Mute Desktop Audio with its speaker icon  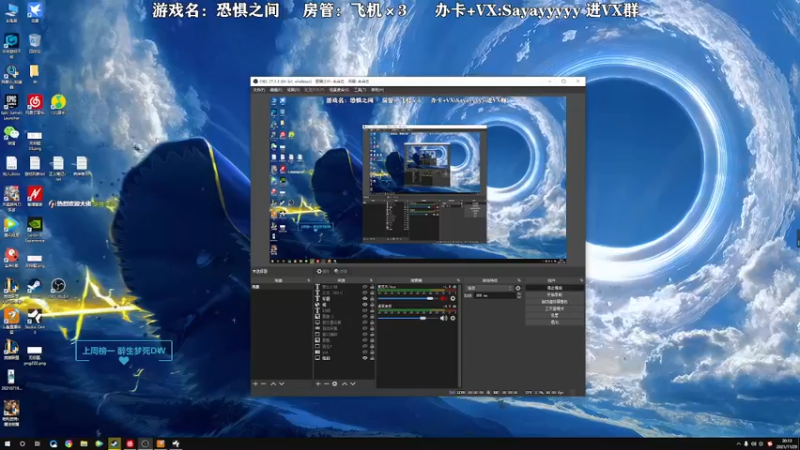point(443,318)
